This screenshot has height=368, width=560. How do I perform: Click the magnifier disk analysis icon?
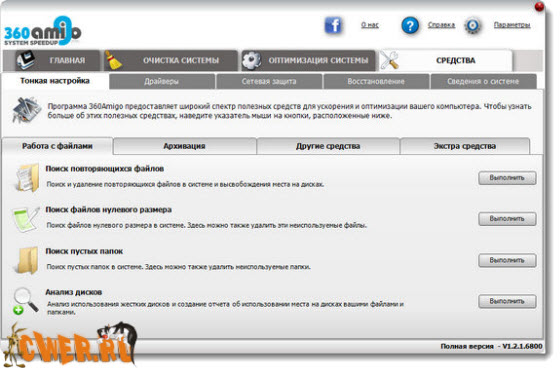[26, 301]
